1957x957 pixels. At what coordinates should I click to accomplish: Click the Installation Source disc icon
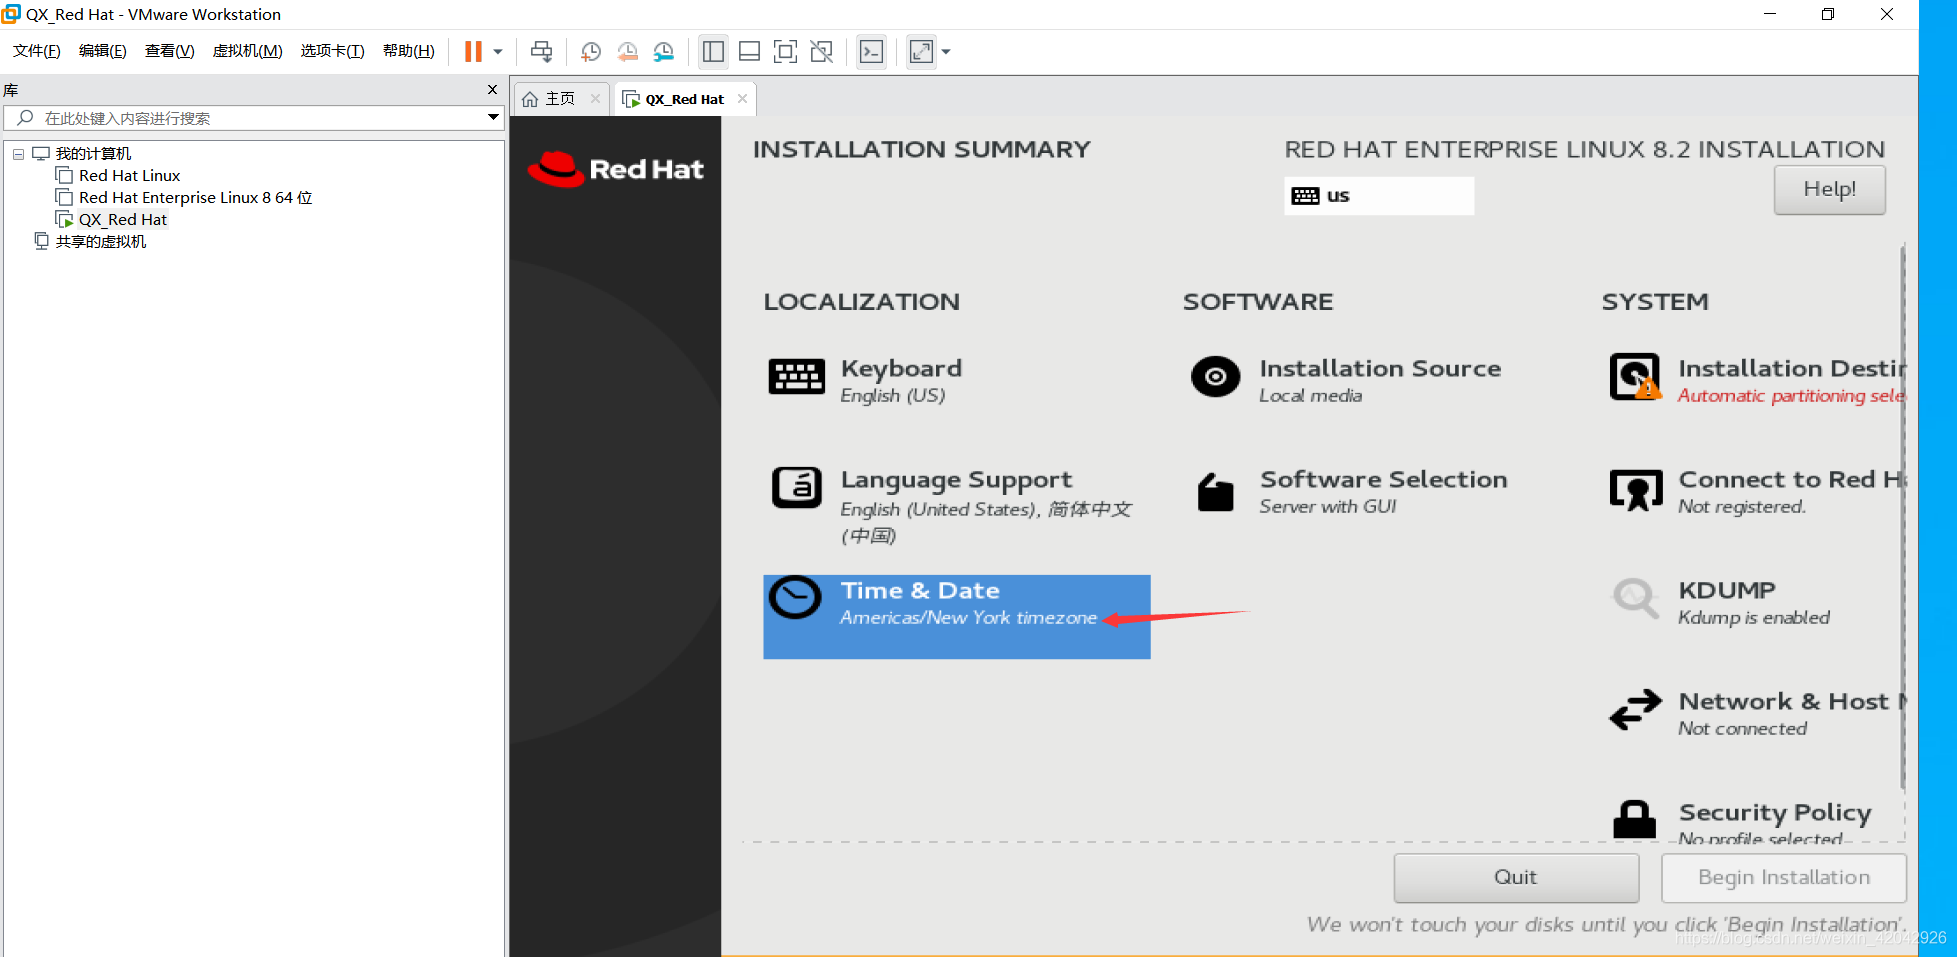tap(1216, 377)
